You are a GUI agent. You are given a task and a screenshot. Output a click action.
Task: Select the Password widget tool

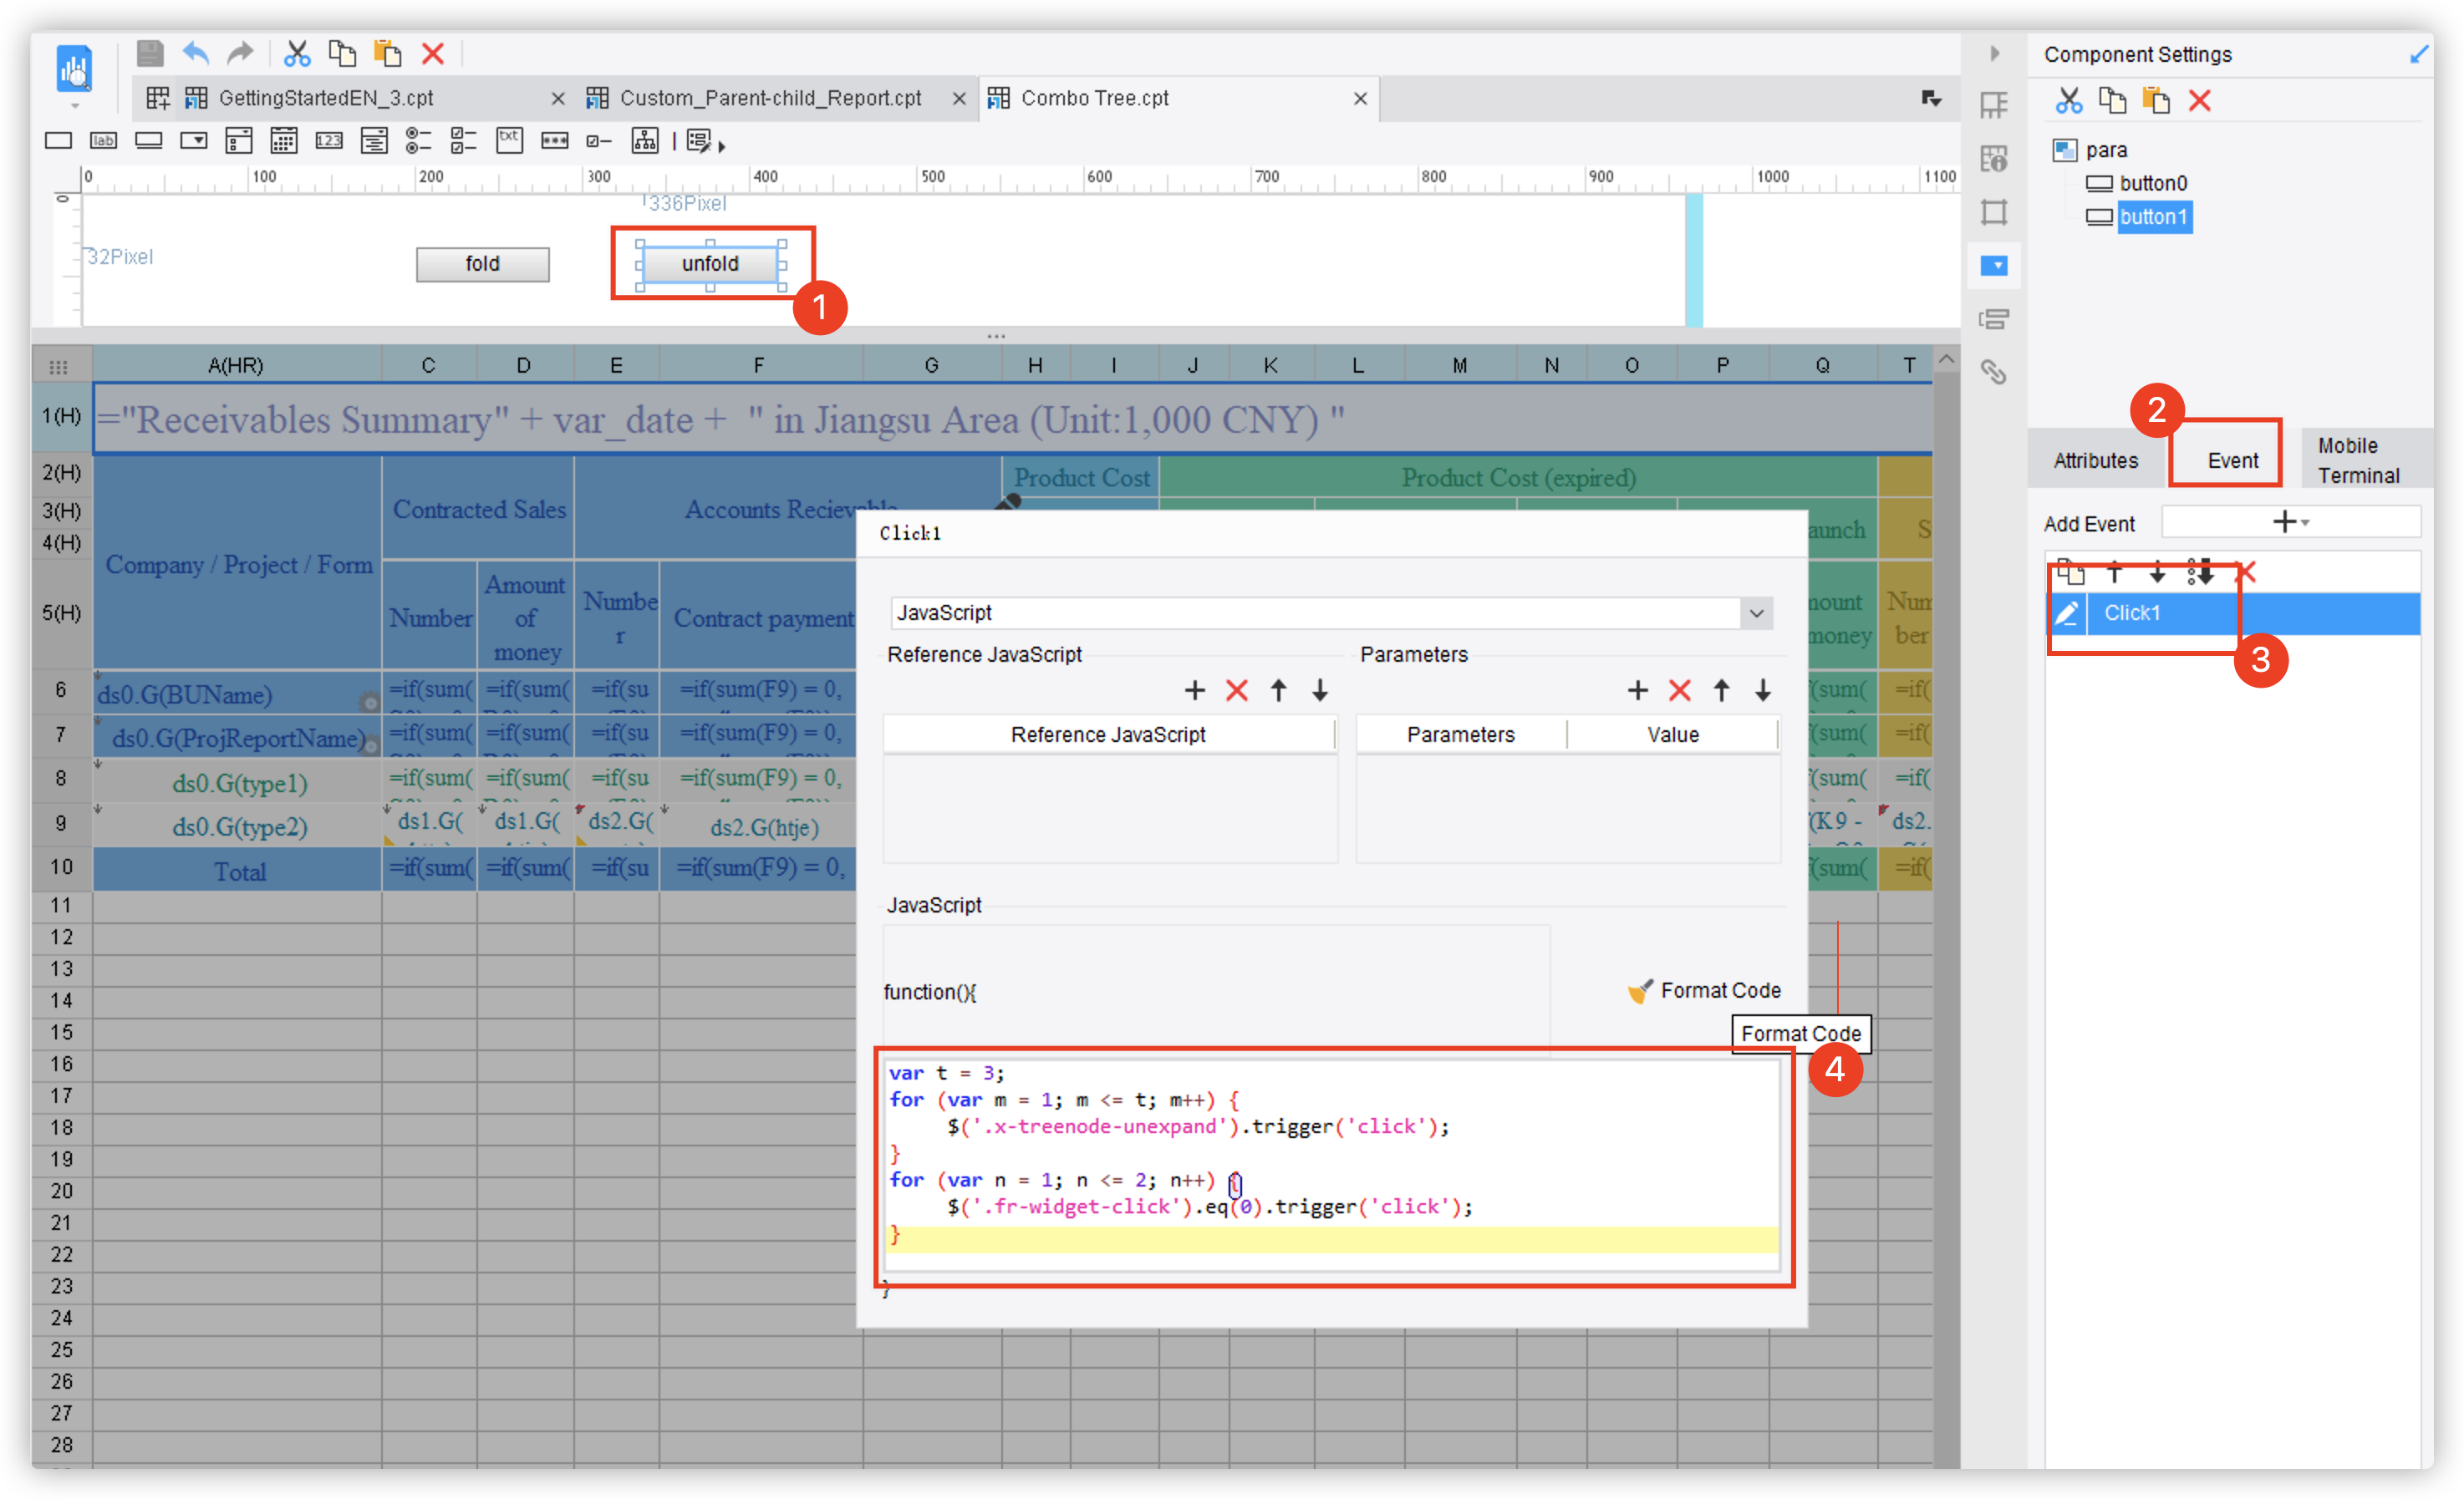(x=555, y=140)
